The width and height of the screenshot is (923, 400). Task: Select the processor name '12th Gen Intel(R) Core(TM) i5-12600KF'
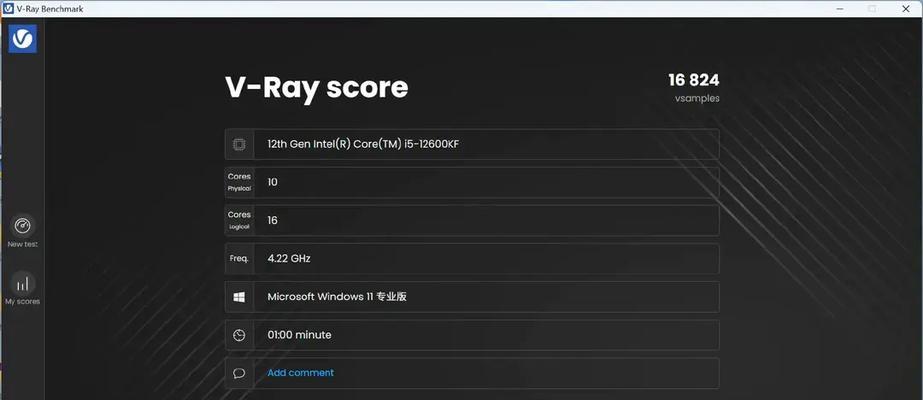[363, 144]
